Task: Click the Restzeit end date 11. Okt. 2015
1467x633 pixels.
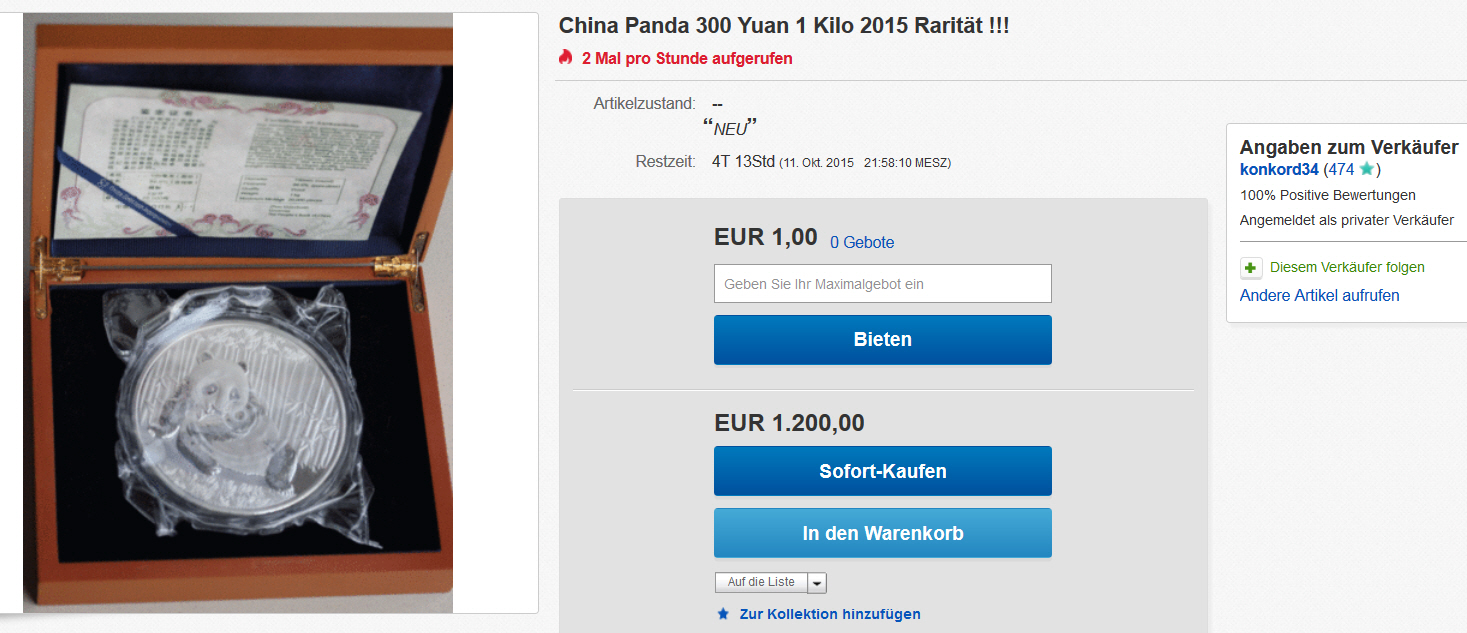Action: click(819, 162)
